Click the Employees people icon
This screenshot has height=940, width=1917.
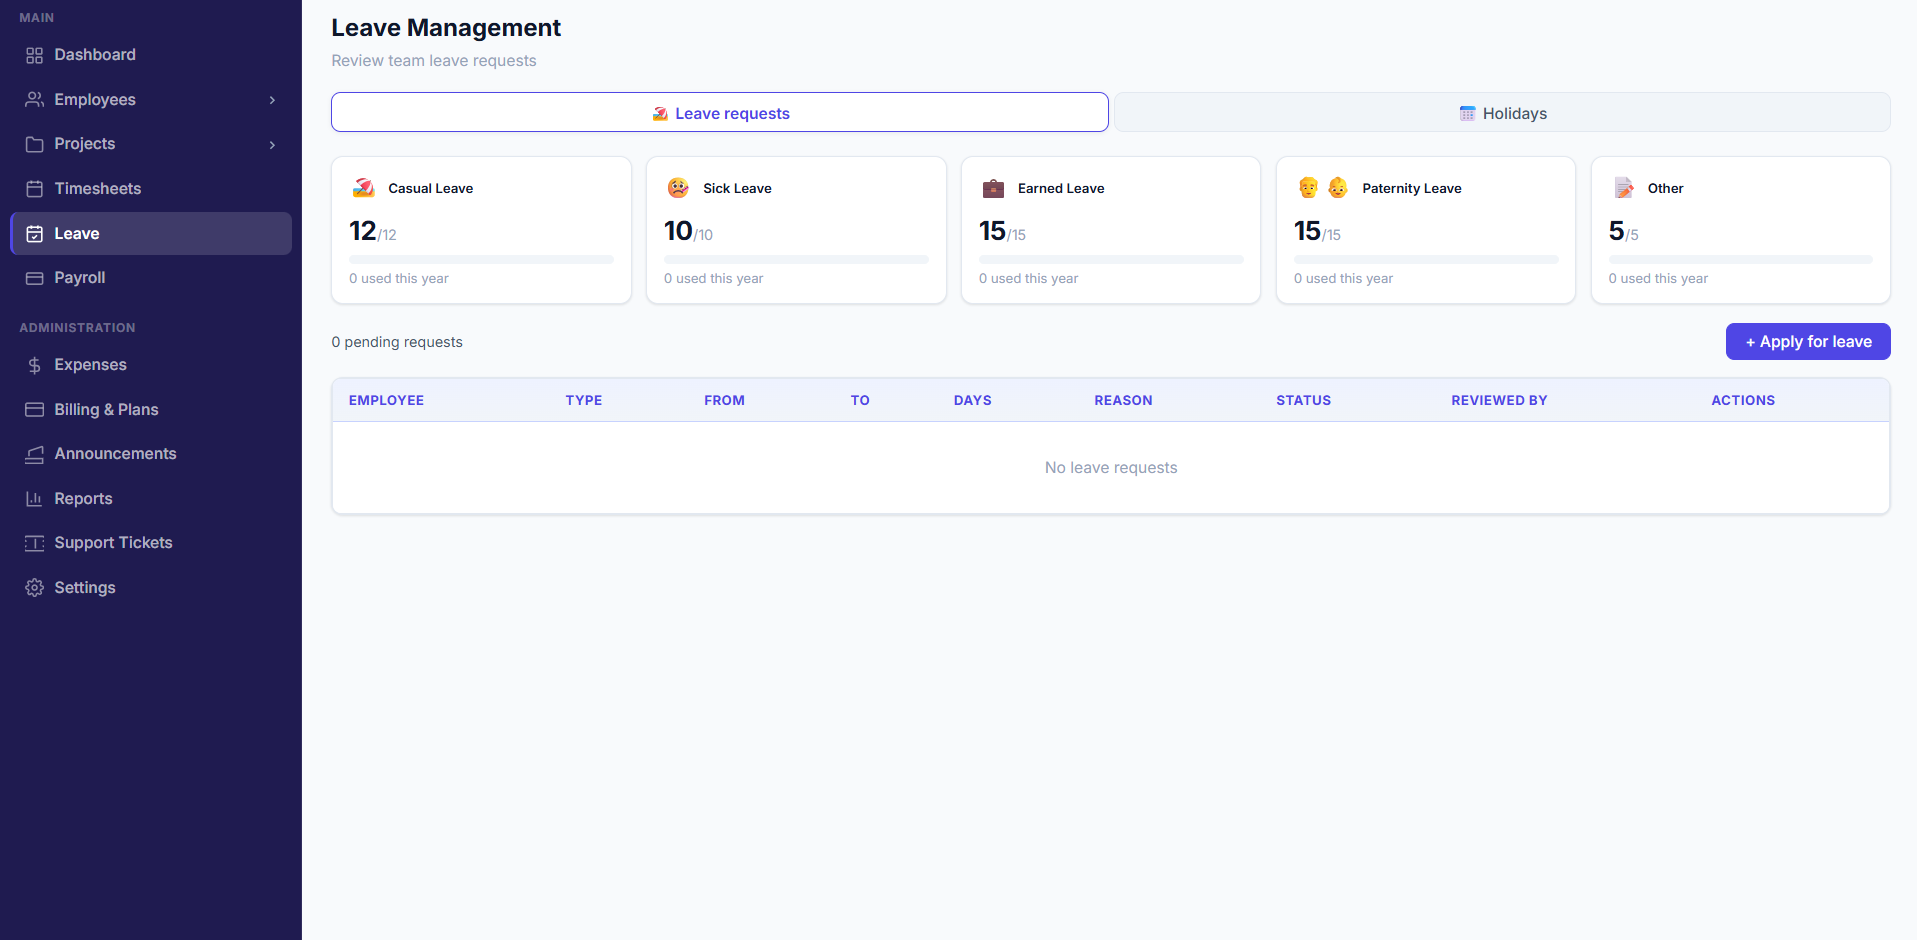point(34,100)
